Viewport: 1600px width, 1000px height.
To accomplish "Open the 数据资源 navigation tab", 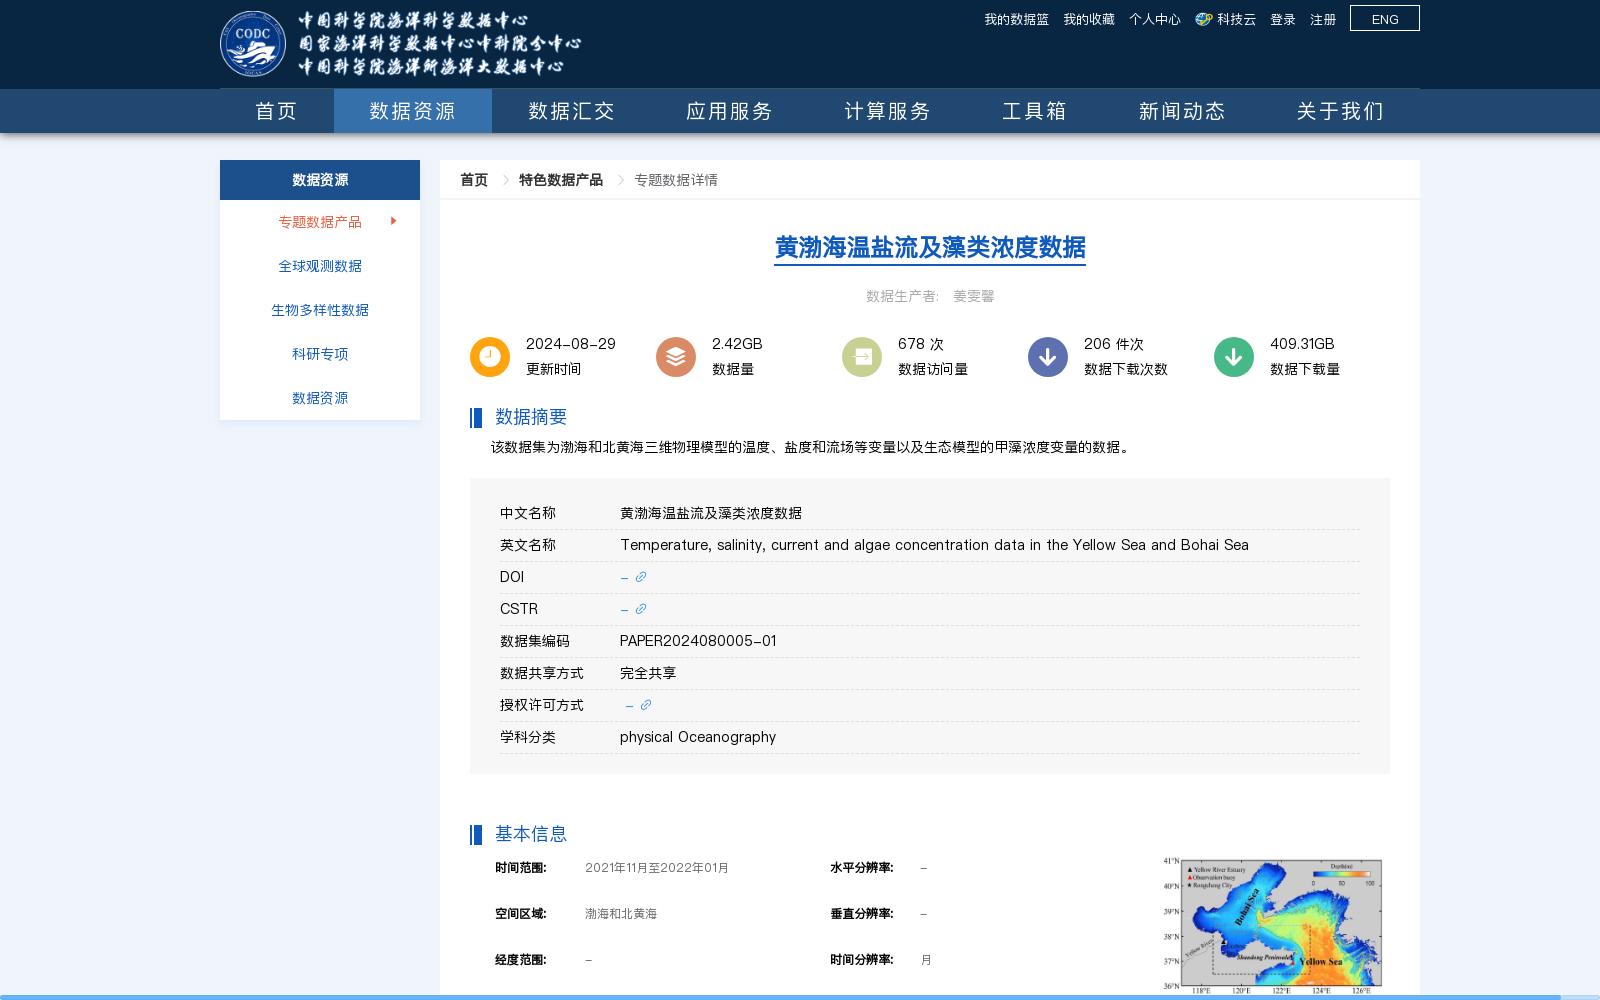I will 413,111.
